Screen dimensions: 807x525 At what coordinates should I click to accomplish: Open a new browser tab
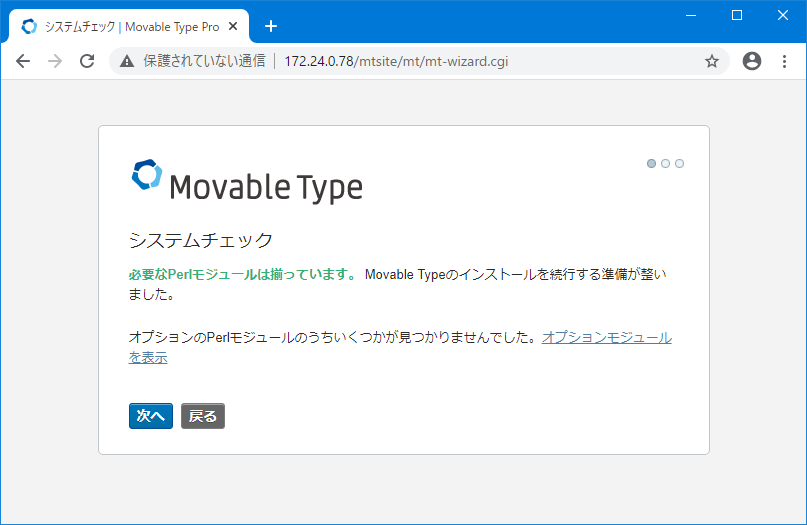click(271, 26)
